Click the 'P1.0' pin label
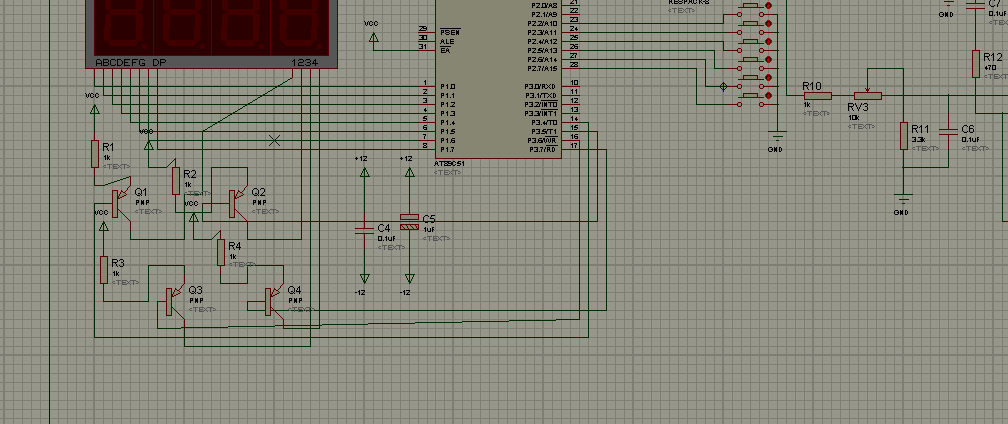The width and height of the screenshot is (1008, 424). tap(448, 87)
